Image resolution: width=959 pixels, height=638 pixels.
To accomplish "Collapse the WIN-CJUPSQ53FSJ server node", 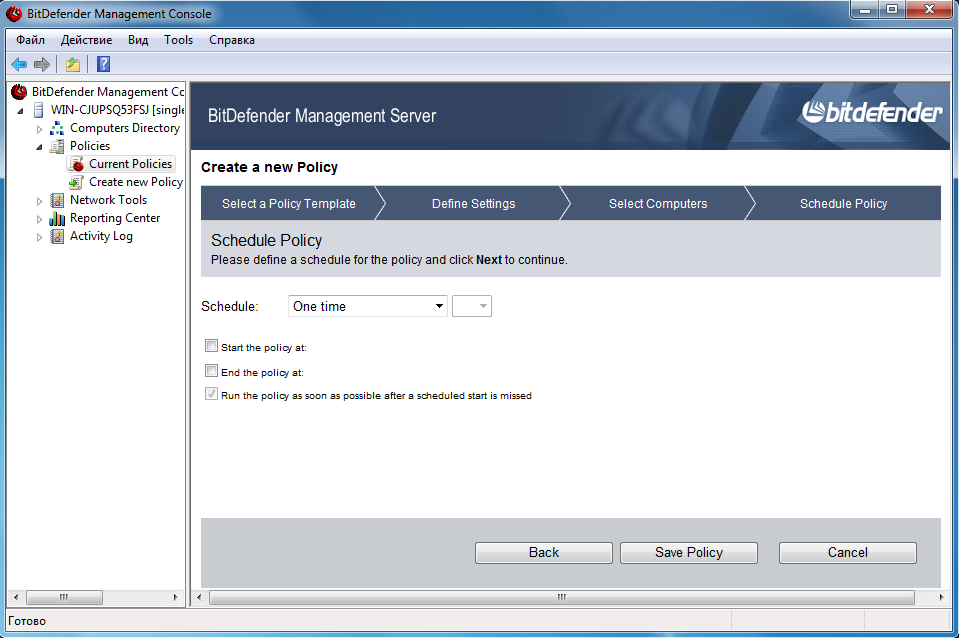I will coord(21,111).
